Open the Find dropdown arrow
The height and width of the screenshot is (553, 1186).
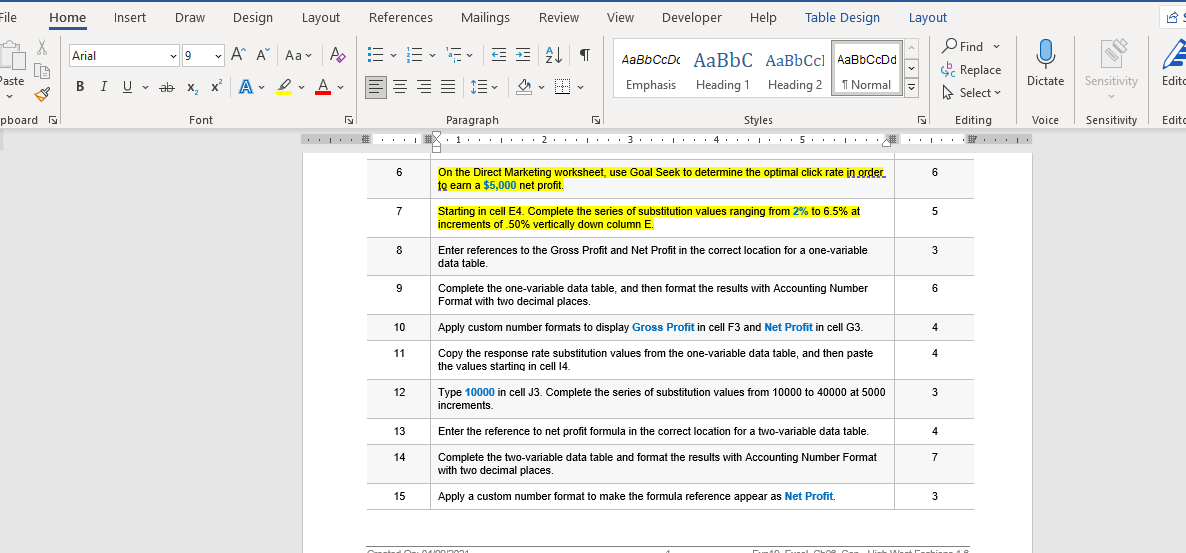pos(996,47)
